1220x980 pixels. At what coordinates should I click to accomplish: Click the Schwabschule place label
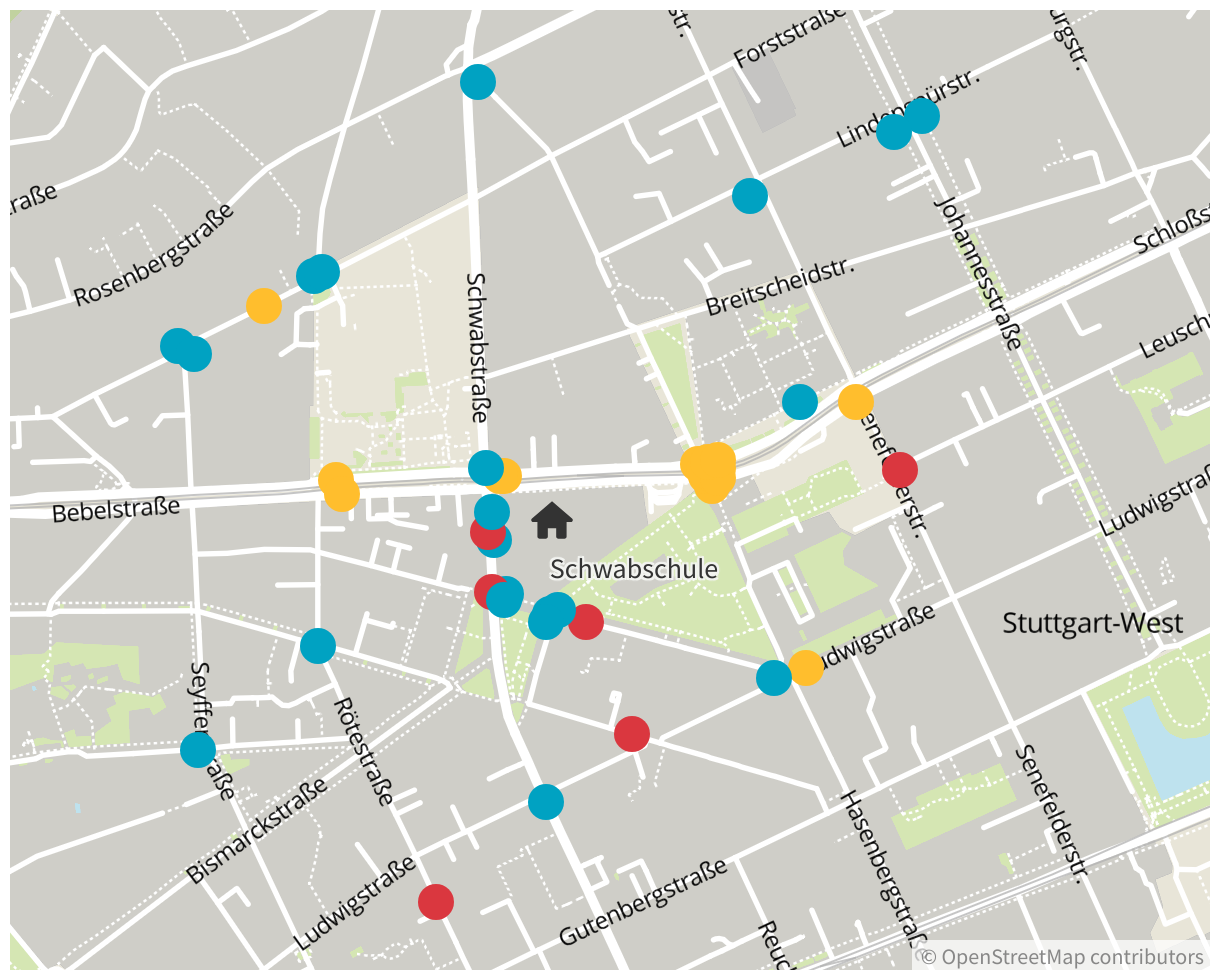click(x=634, y=569)
